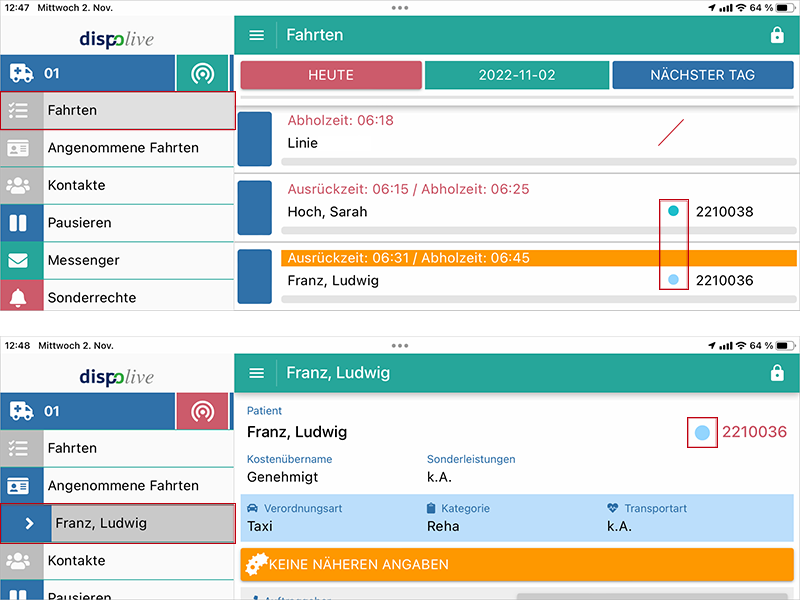Click teal status dot in Hoch, Sarah row
Image resolution: width=800 pixels, height=600 pixels.
pyautogui.click(x=673, y=211)
